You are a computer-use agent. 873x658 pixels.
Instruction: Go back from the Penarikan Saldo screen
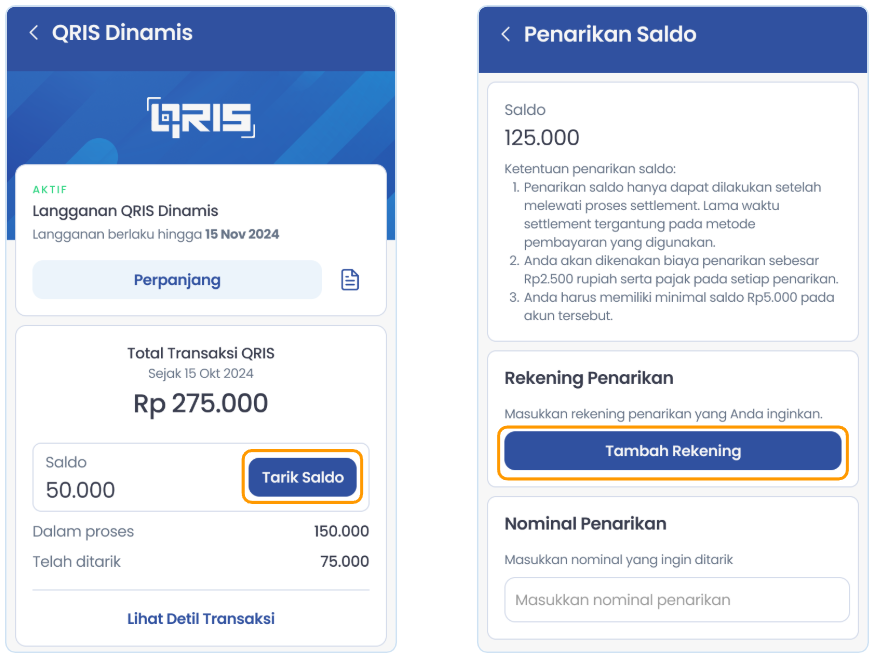[x=506, y=35]
